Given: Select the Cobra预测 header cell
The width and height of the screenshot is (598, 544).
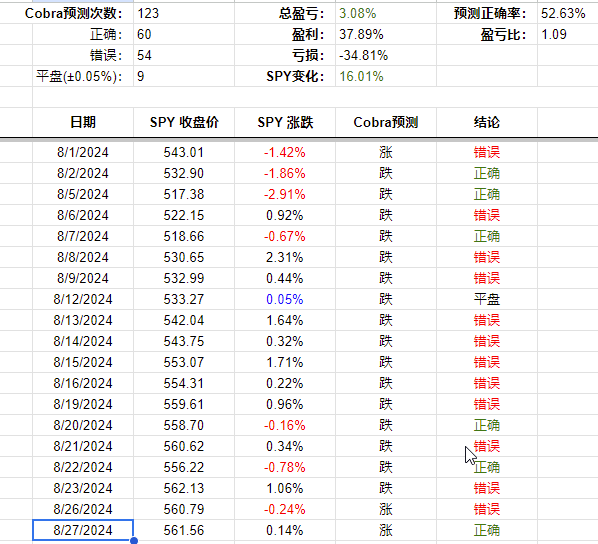Looking at the screenshot, I should (386, 122).
